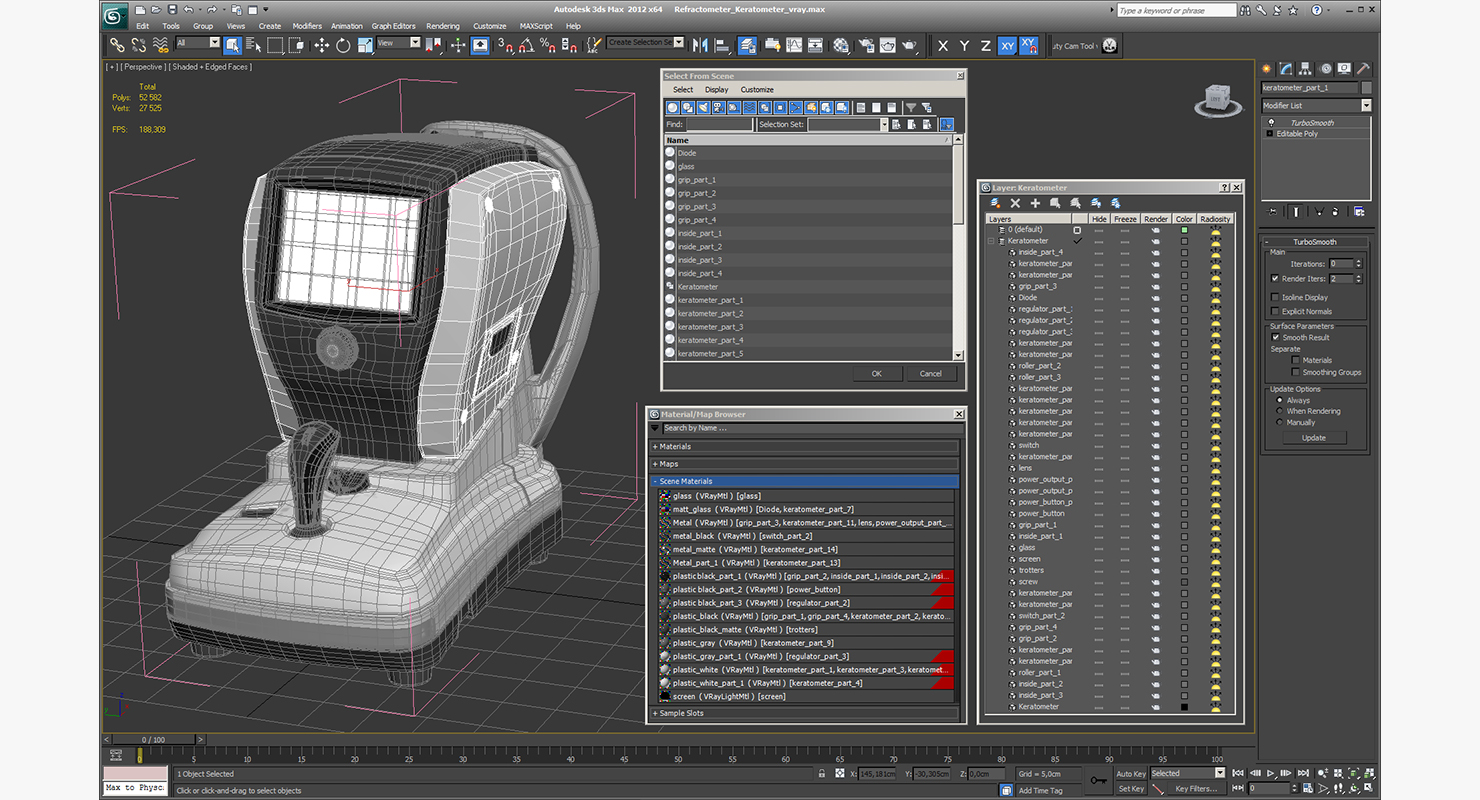Select the When Rendering radio button
Image resolution: width=1480 pixels, height=800 pixels.
coord(1279,411)
